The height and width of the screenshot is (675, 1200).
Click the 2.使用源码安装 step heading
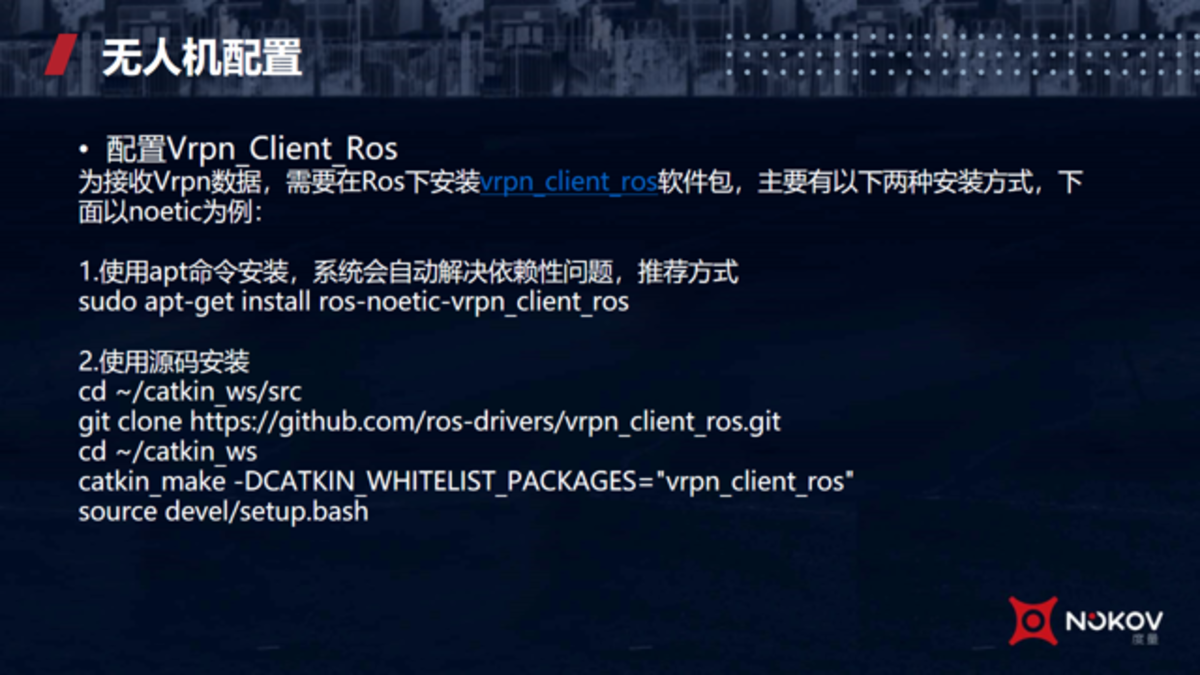(x=164, y=362)
